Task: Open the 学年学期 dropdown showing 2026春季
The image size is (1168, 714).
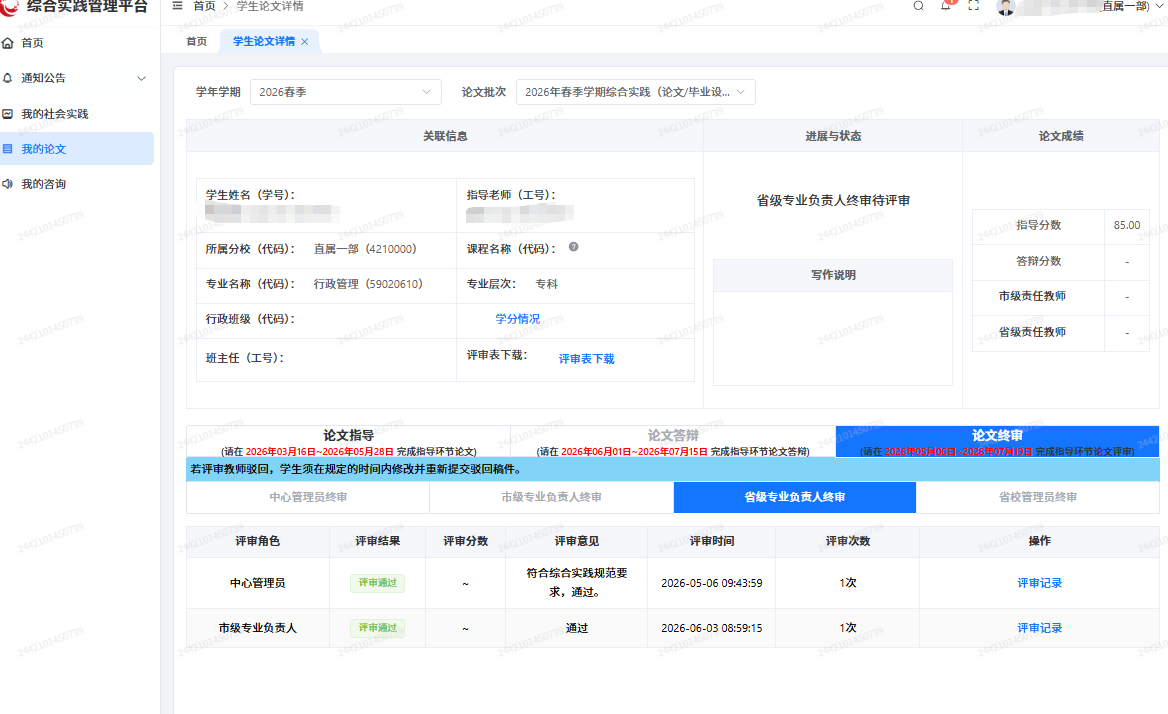Action: click(x=346, y=92)
